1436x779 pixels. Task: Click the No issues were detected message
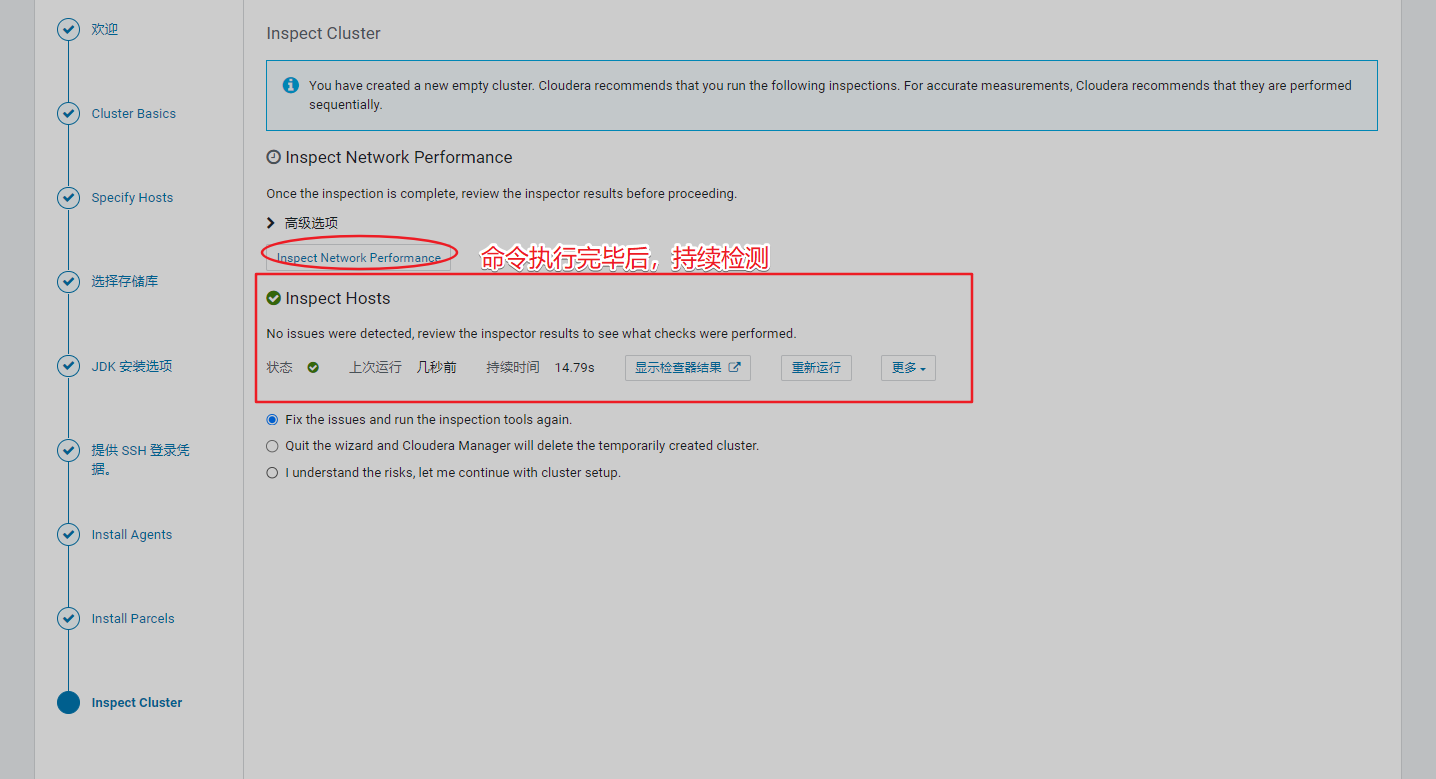[x=531, y=334]
